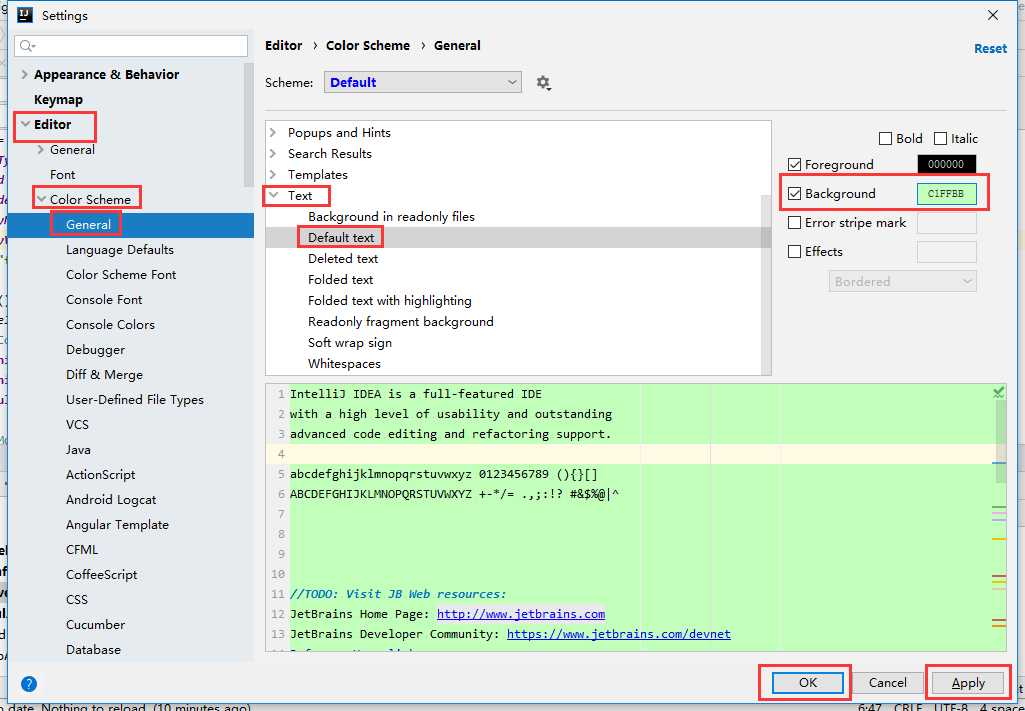Expand Search Results arrow

273,154
